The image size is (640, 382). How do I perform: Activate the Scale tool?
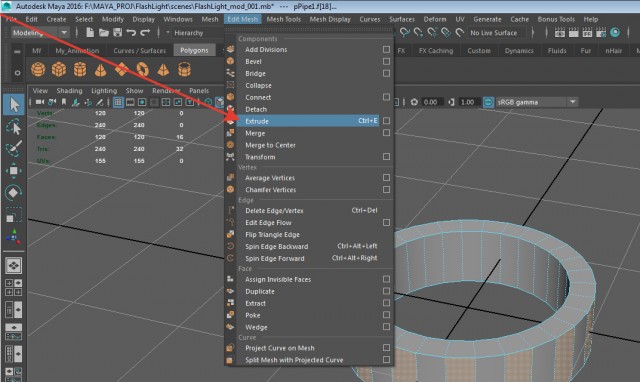coord(13,215)
